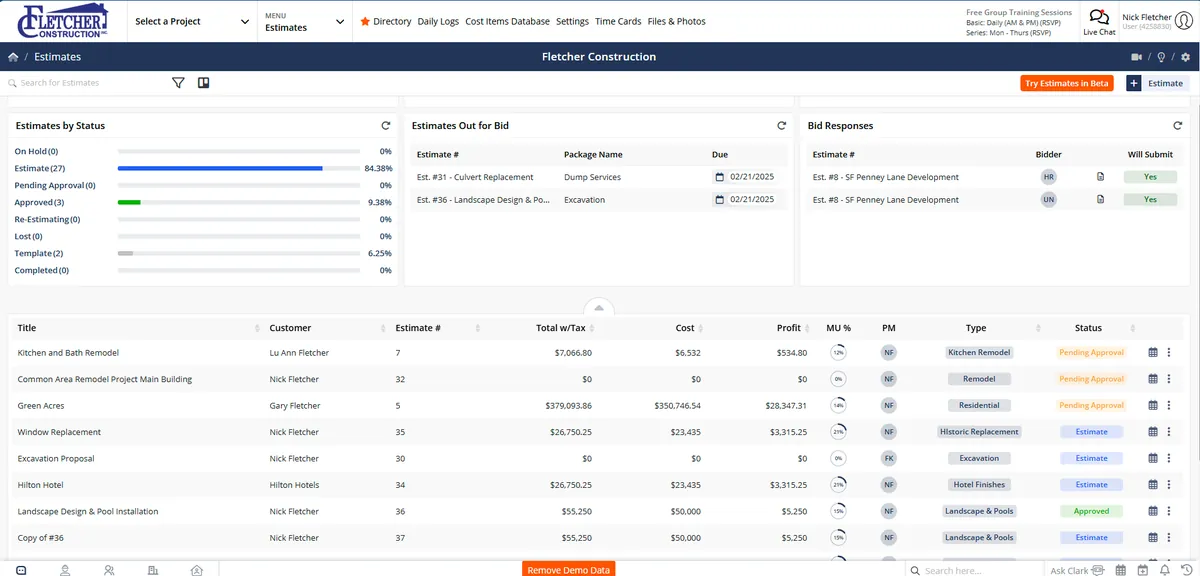Open Files & Photos from top menu

click(676, 21)
